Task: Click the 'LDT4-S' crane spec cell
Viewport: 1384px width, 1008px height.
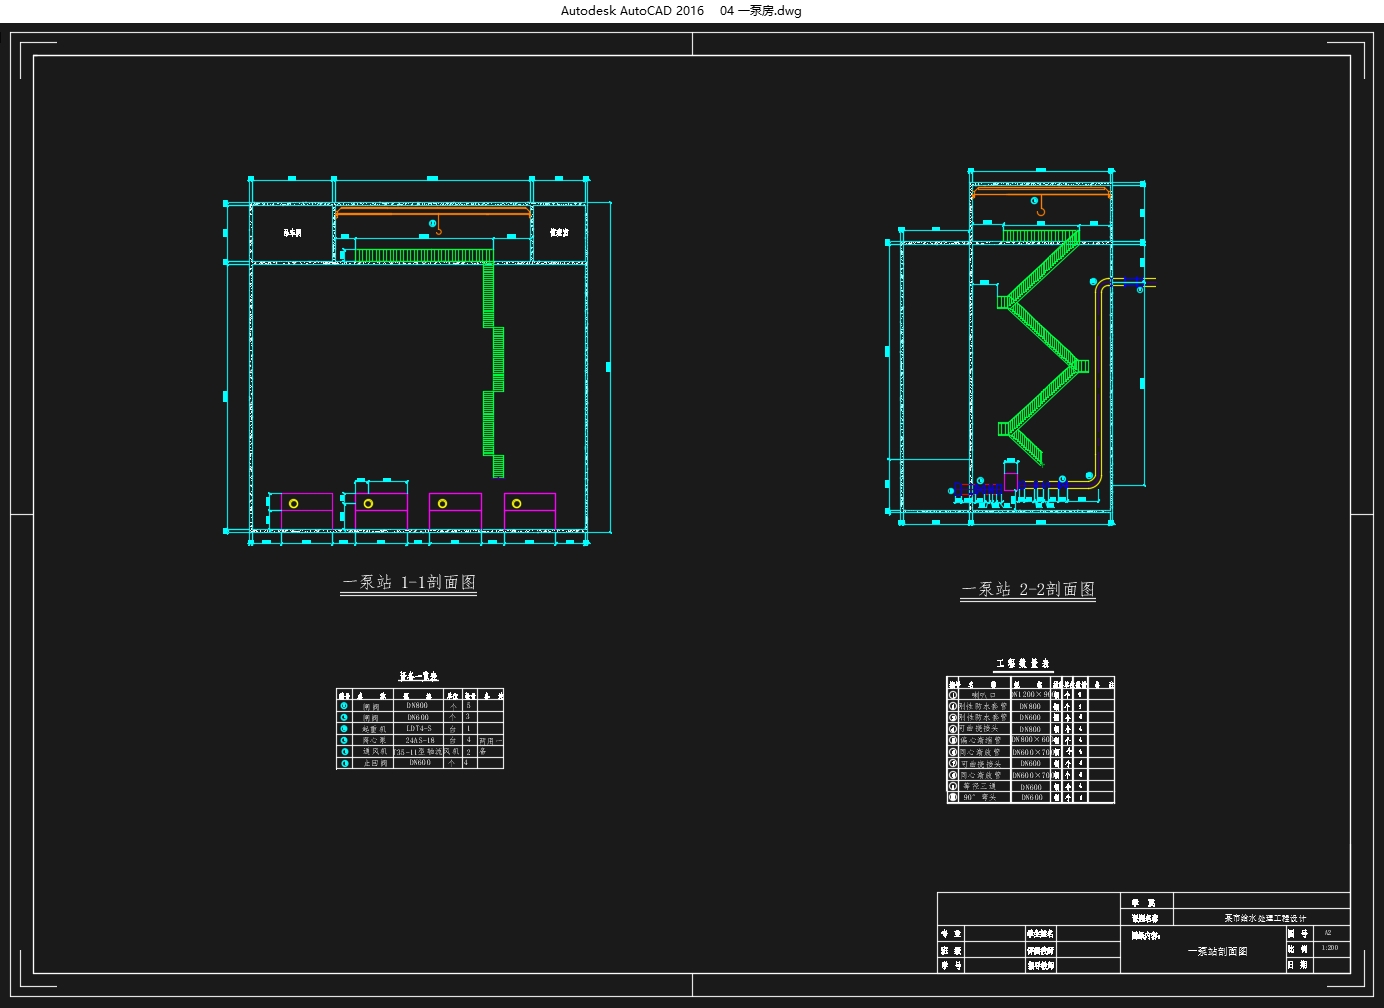Action: pyautogui.click(x=419, y=728)
